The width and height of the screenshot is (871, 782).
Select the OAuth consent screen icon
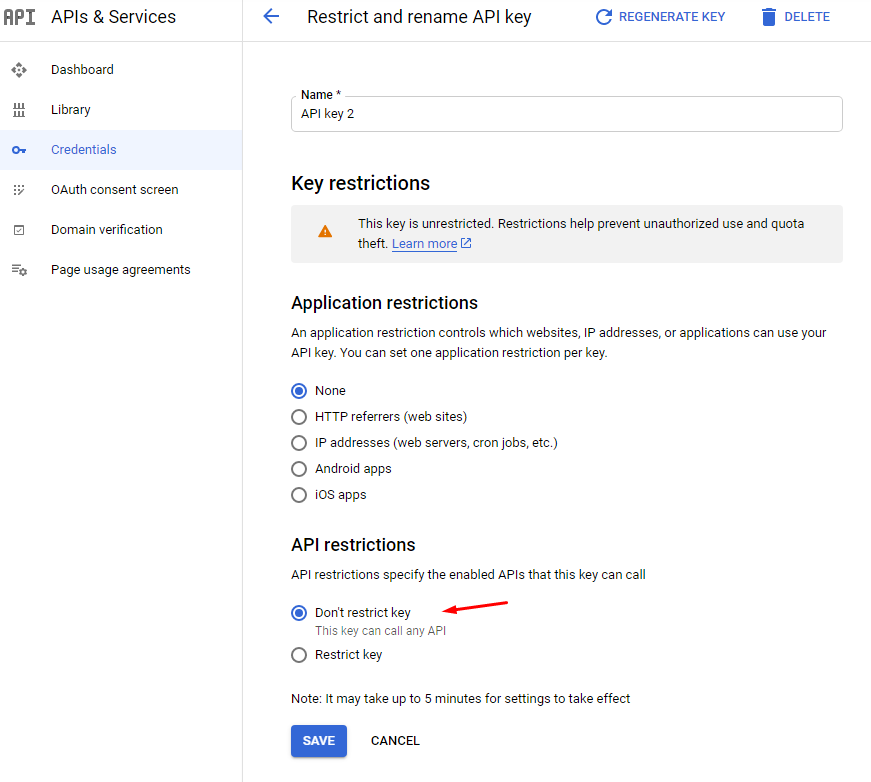pos(20,189)
